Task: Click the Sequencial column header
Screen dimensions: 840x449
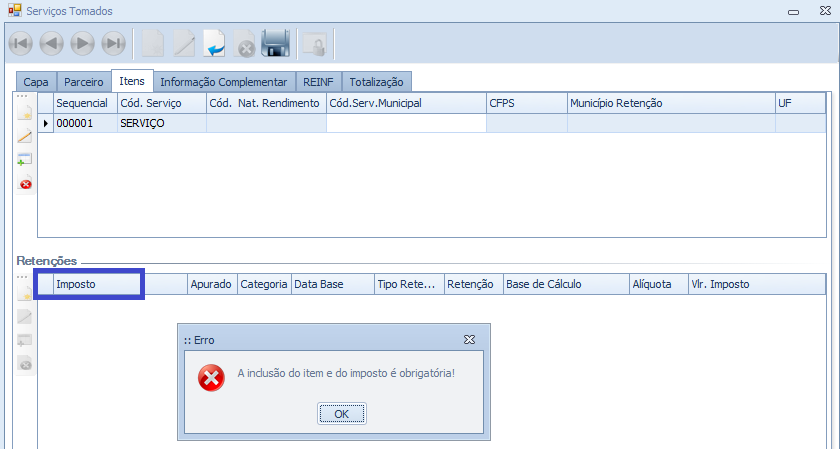Action: coord(85,103)
